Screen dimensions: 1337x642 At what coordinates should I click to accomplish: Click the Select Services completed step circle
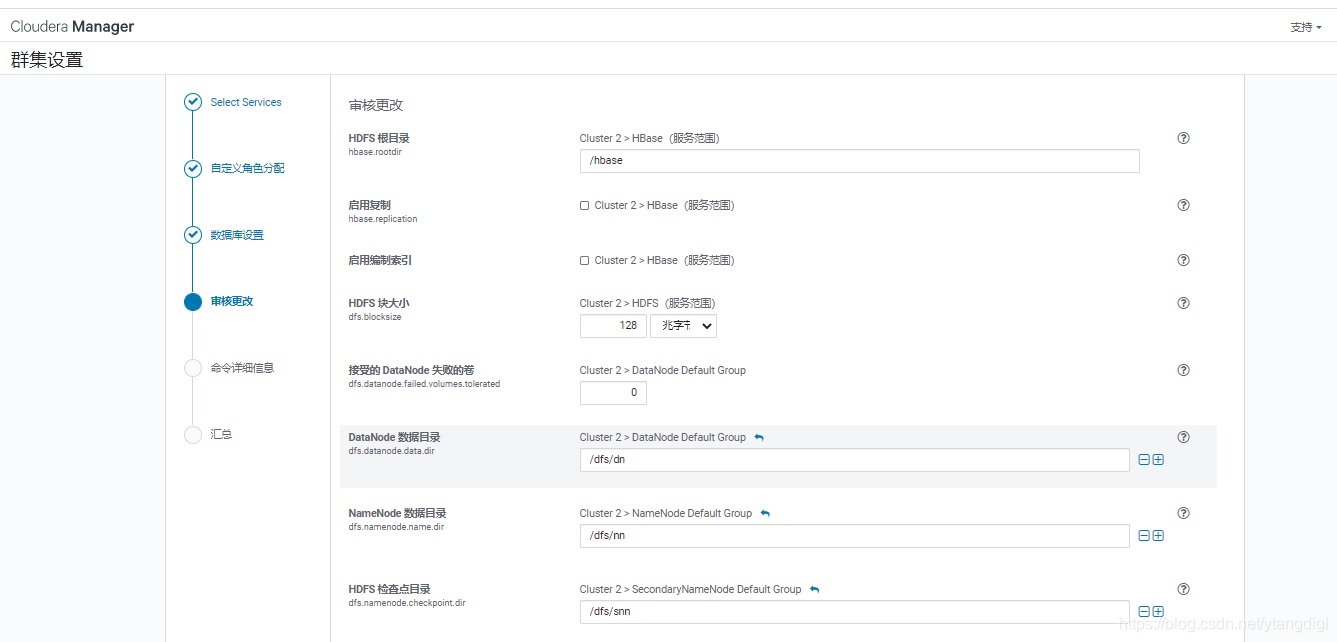[x=193, y=102]
